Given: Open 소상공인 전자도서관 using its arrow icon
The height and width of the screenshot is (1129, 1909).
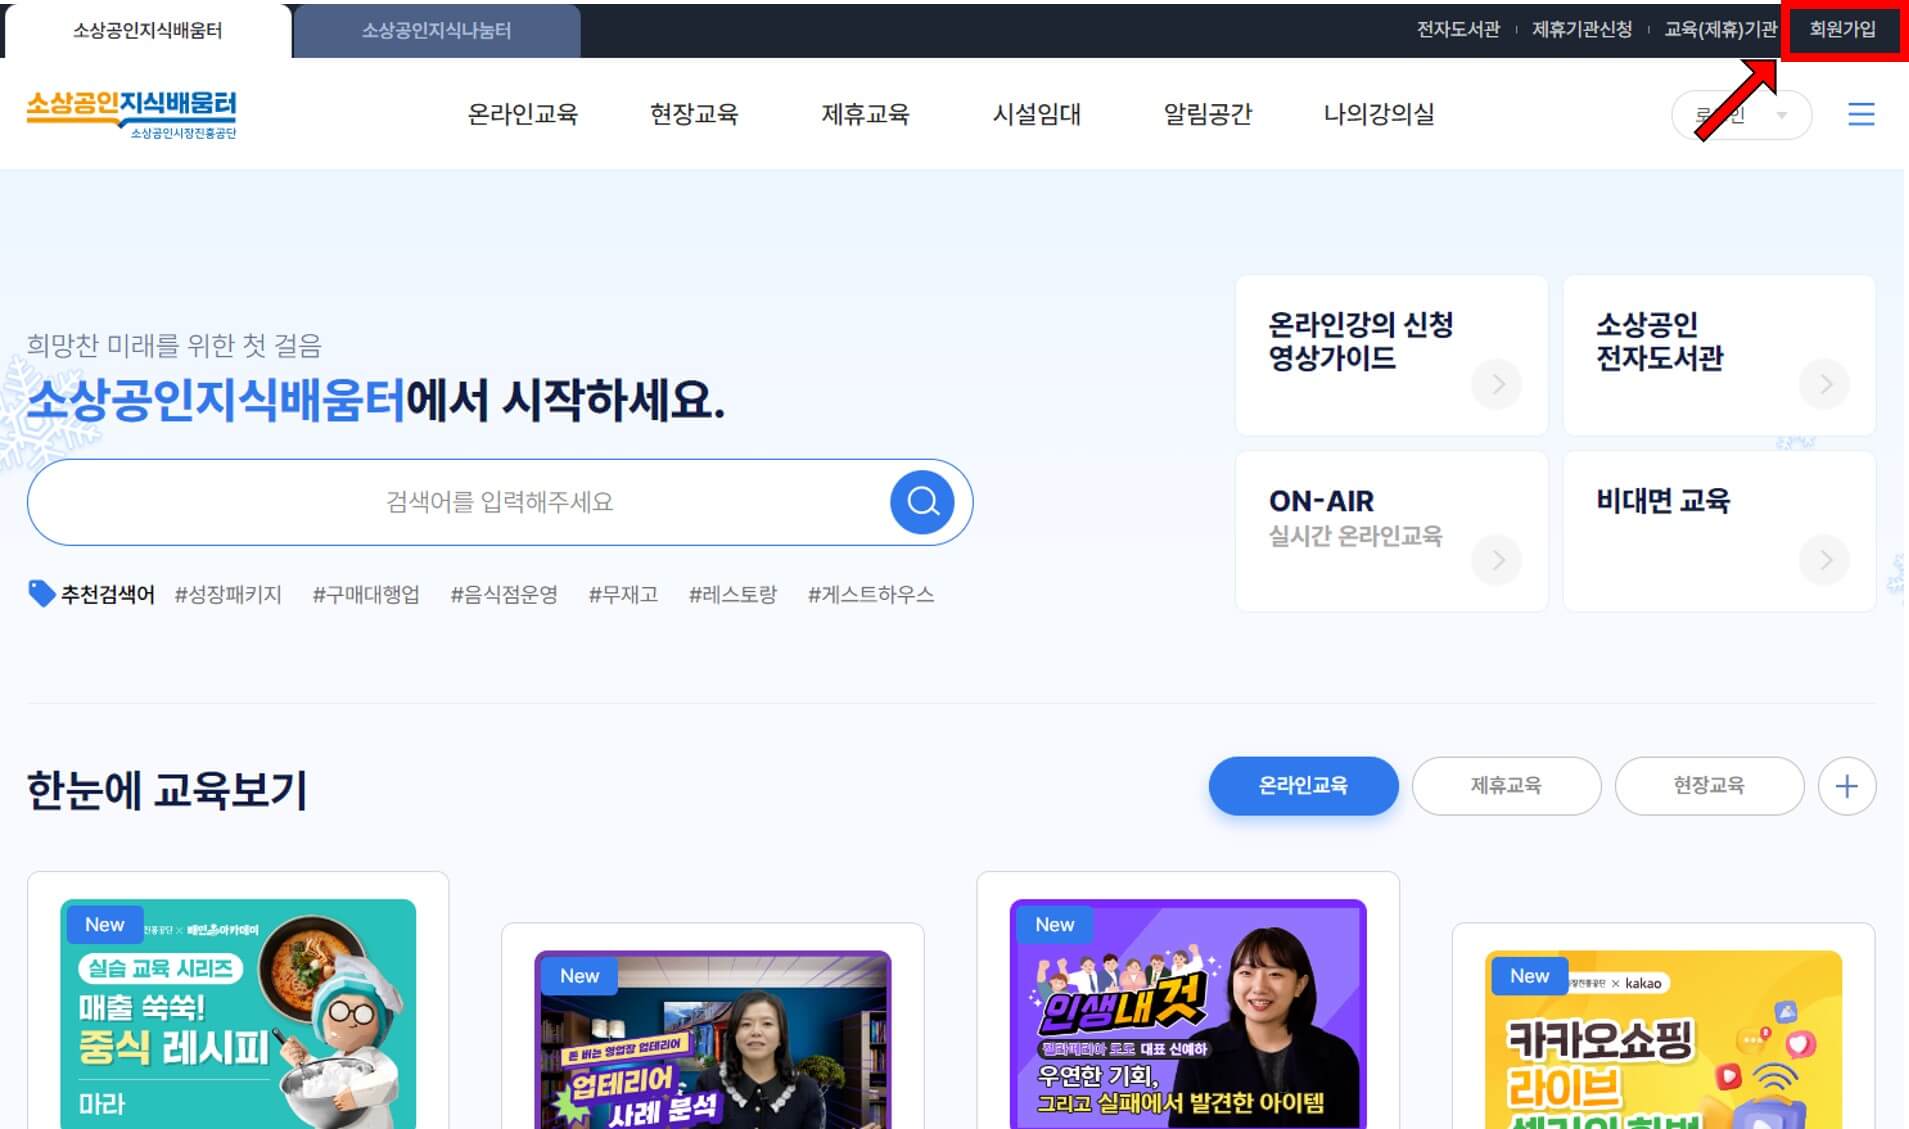Looking at the screenshot, I should pos(1823,384).
